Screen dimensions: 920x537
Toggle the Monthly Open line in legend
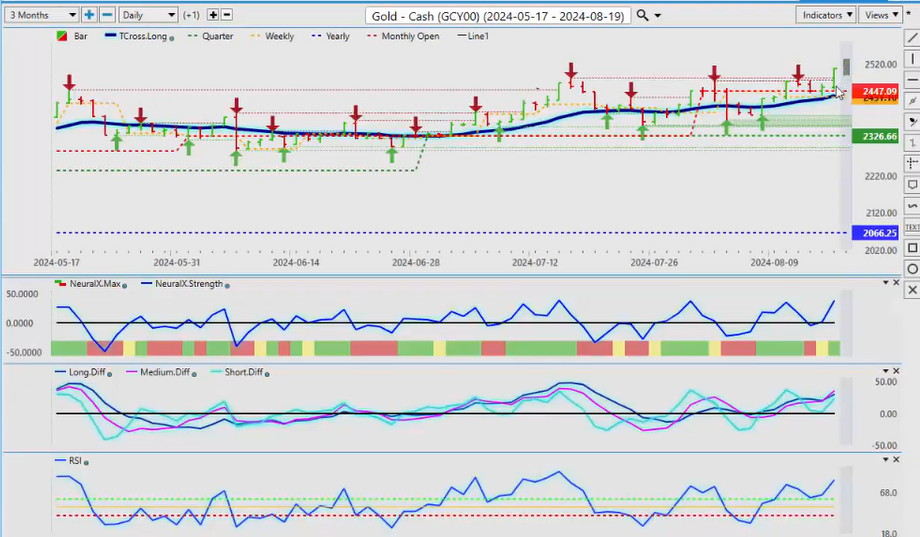(x=408, y=36)
